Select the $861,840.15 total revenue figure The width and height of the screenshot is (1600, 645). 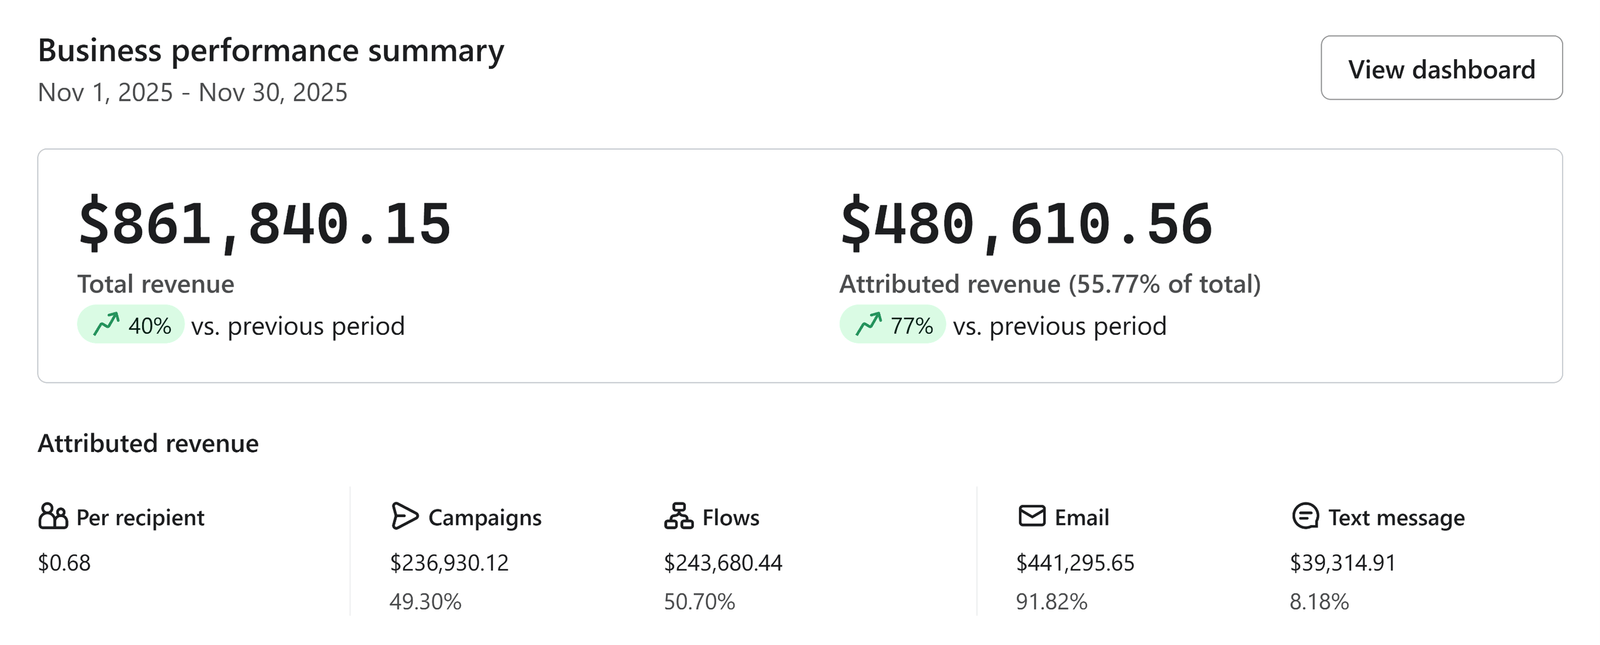click(265, 224)
